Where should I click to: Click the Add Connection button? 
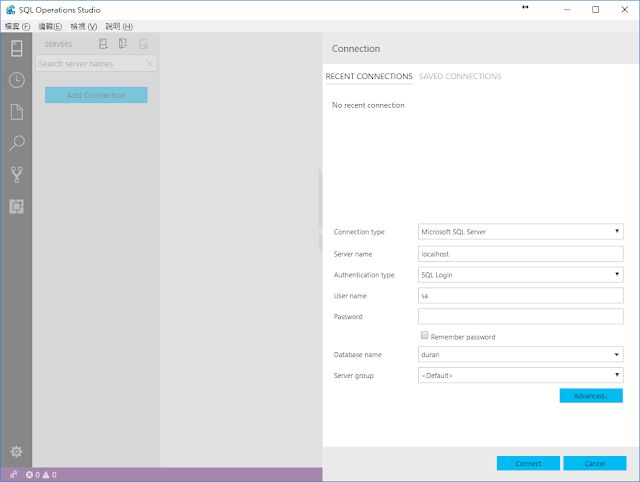96,95
